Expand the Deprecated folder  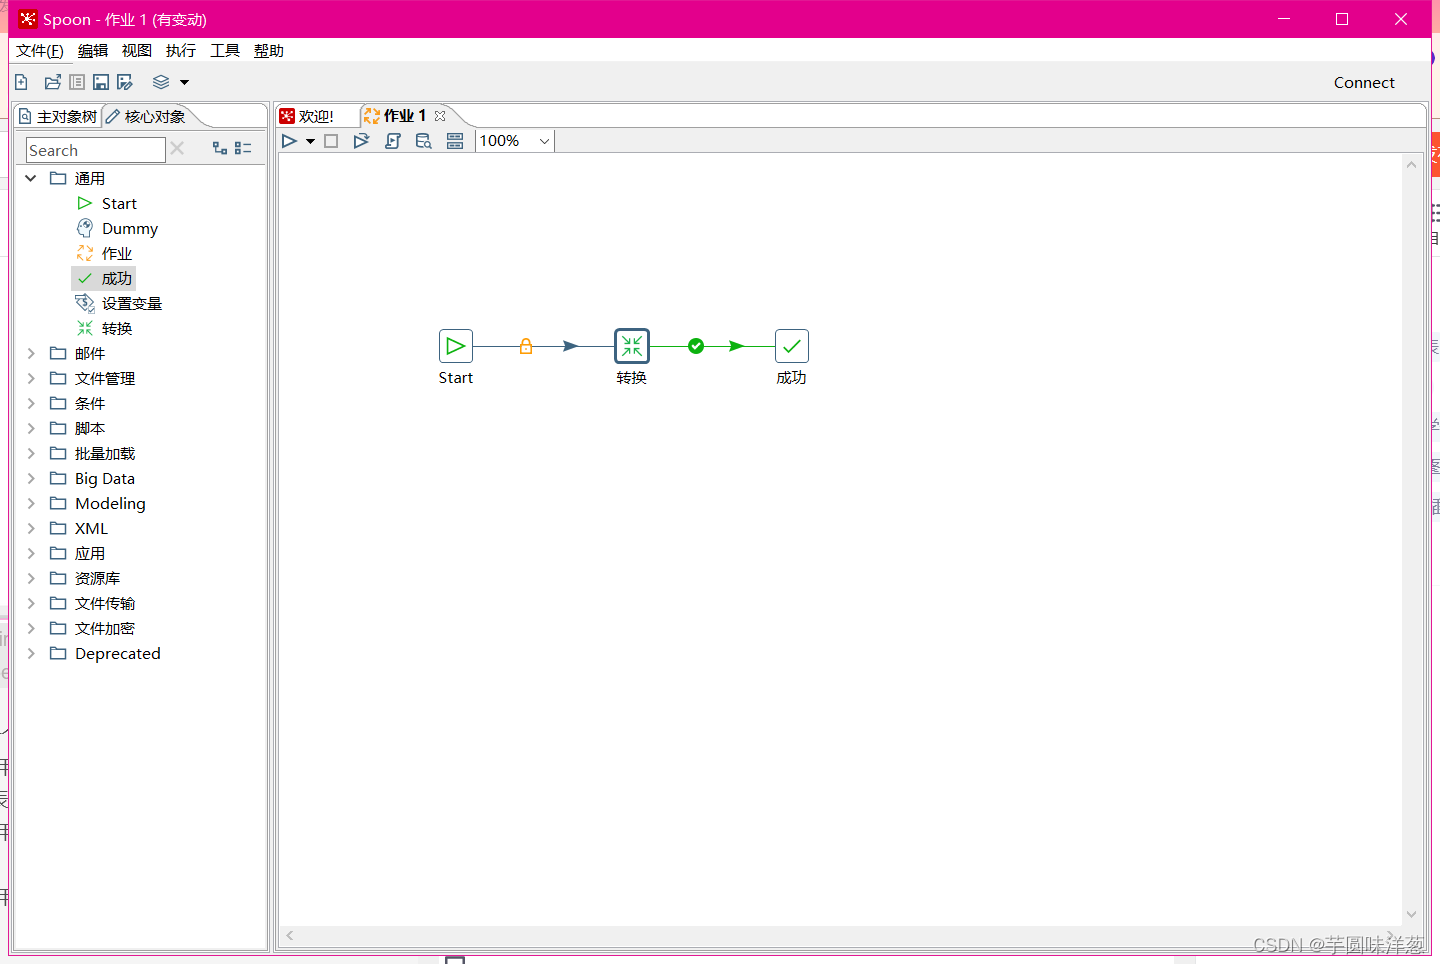31,653
